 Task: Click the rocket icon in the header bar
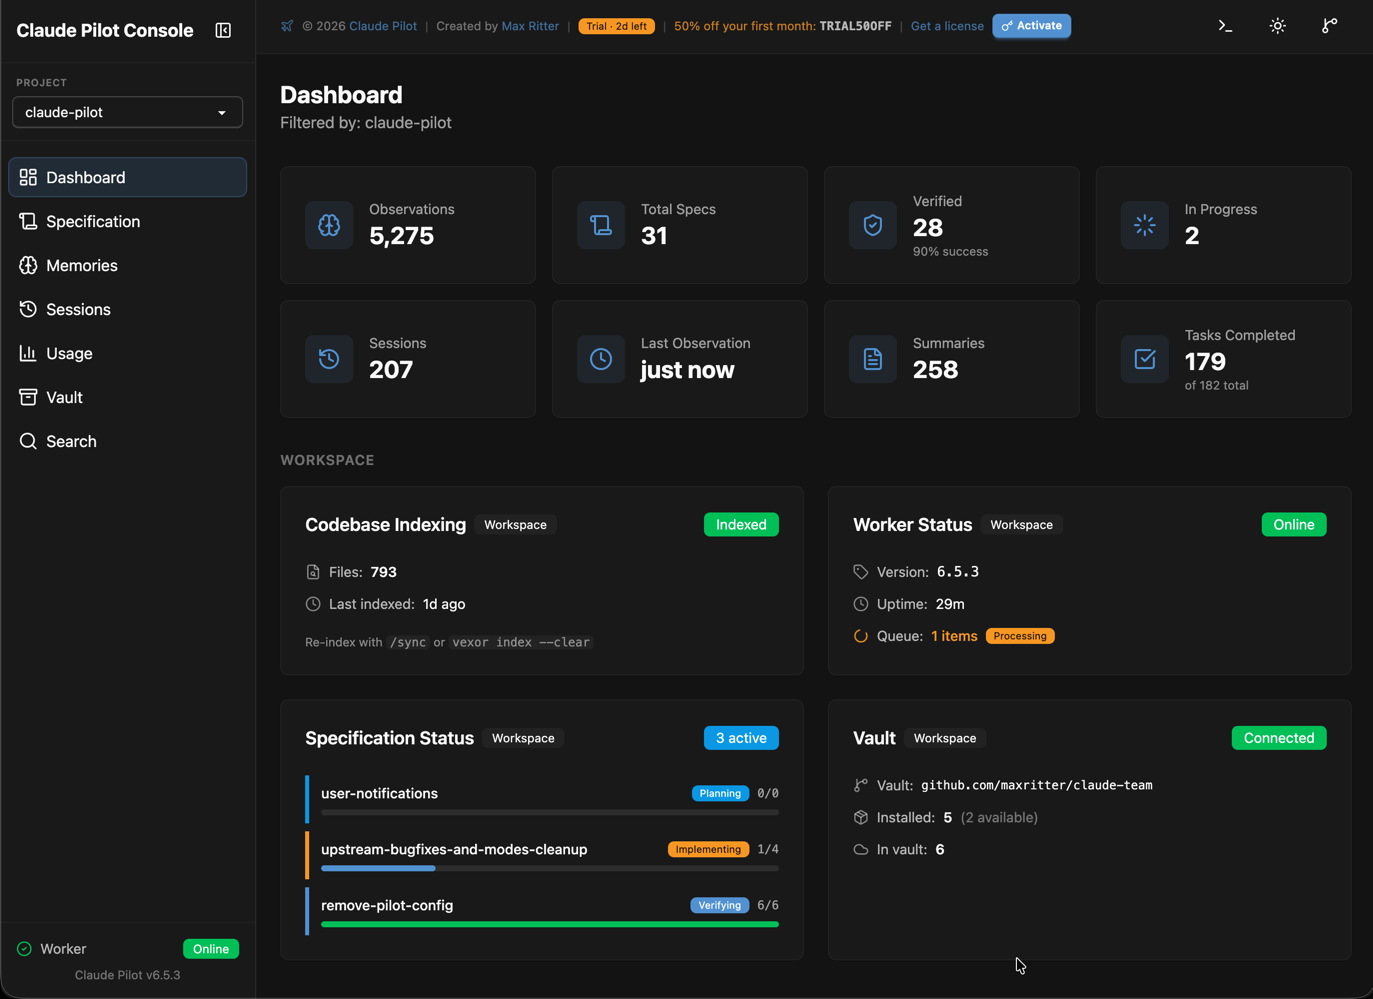(x=286, y=26)
